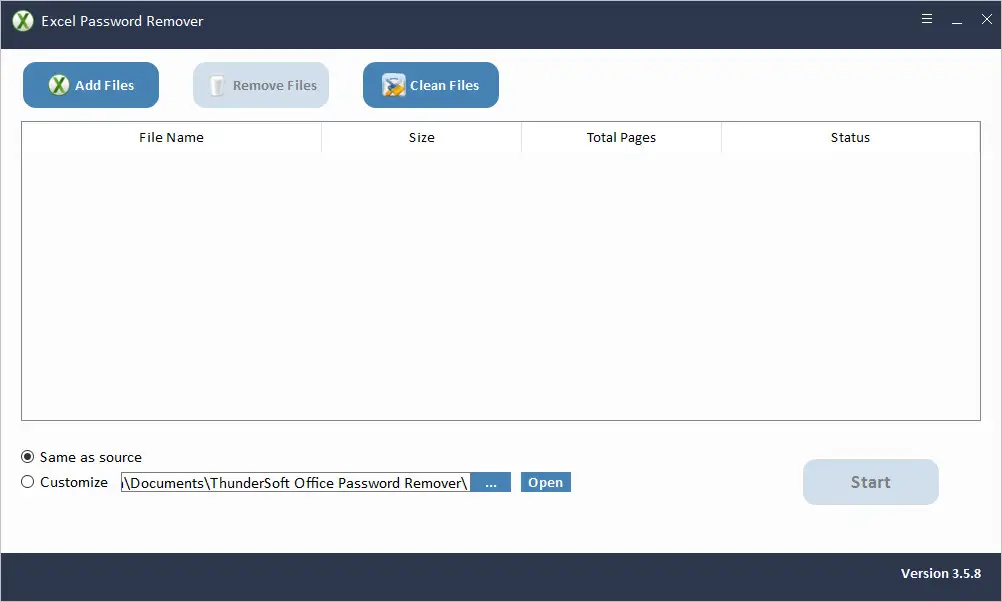
Task: Enable the Customize destination setting
Action: point(27,482)
